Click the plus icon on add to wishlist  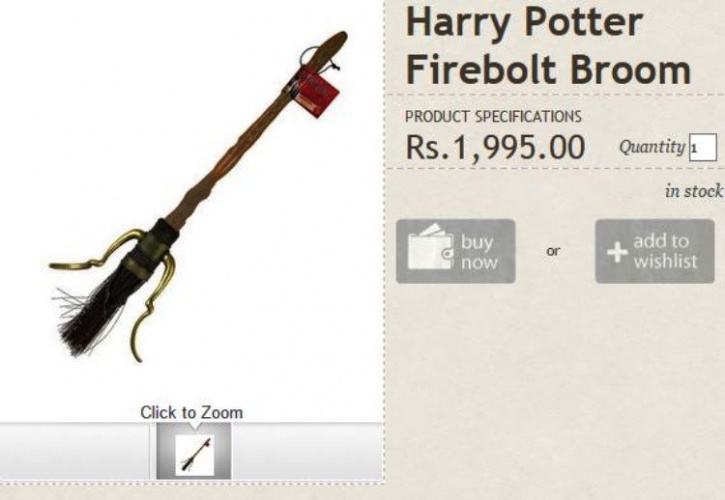617,252
